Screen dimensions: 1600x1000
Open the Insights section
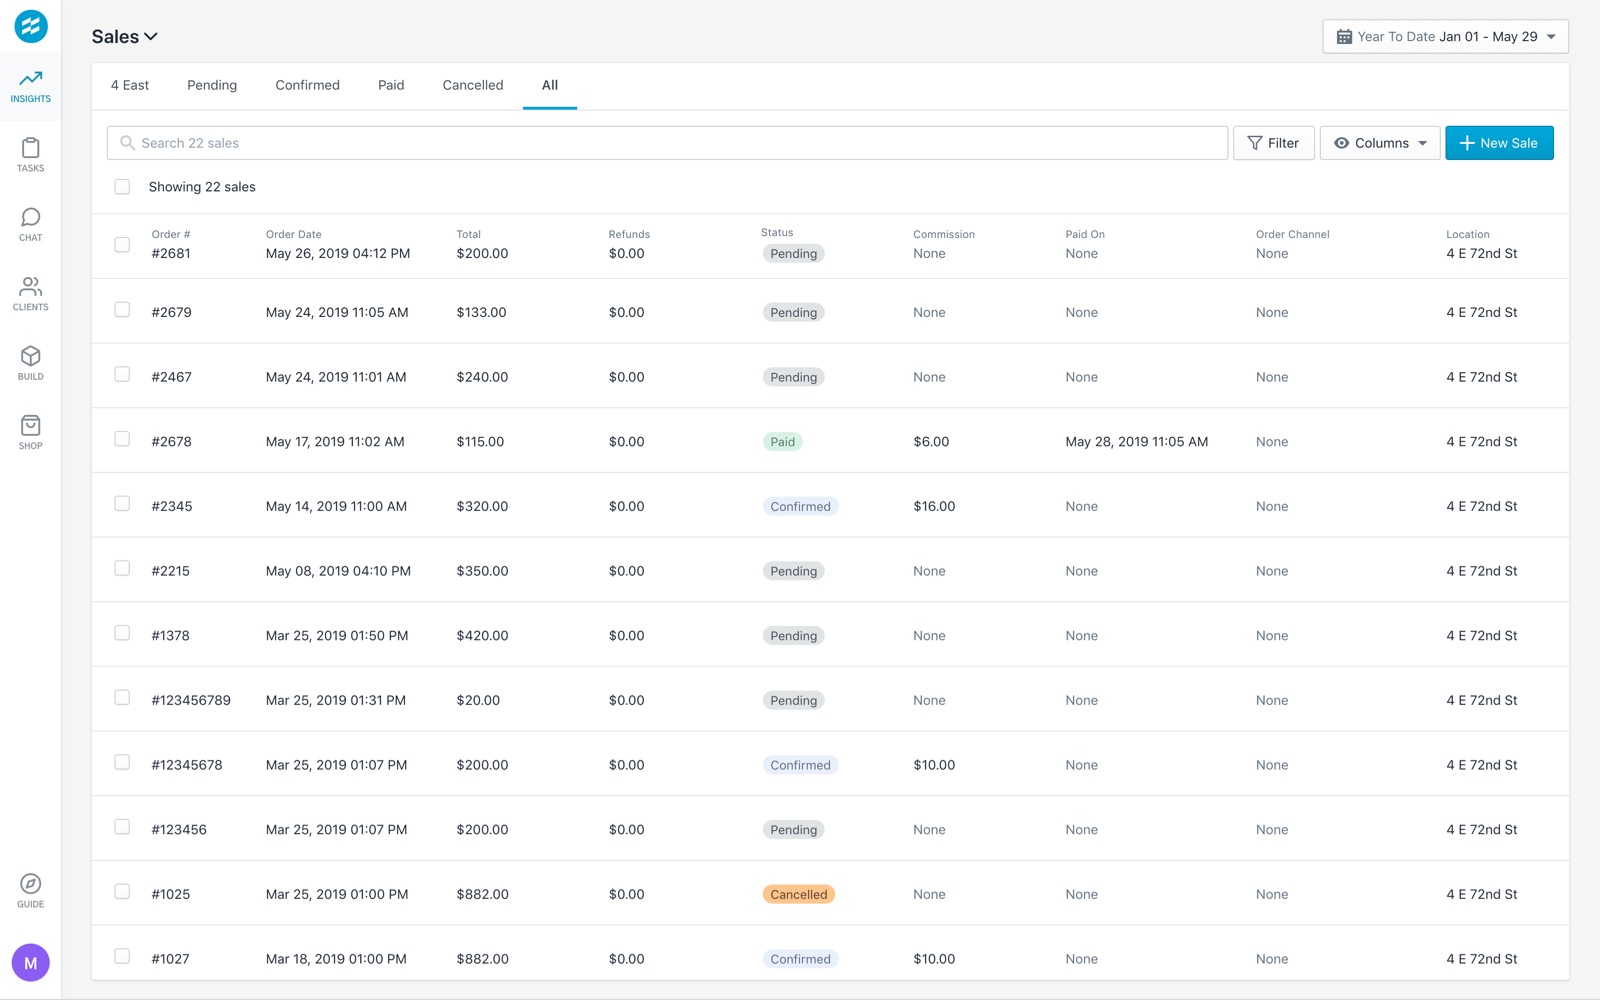(x=31, y=86)
